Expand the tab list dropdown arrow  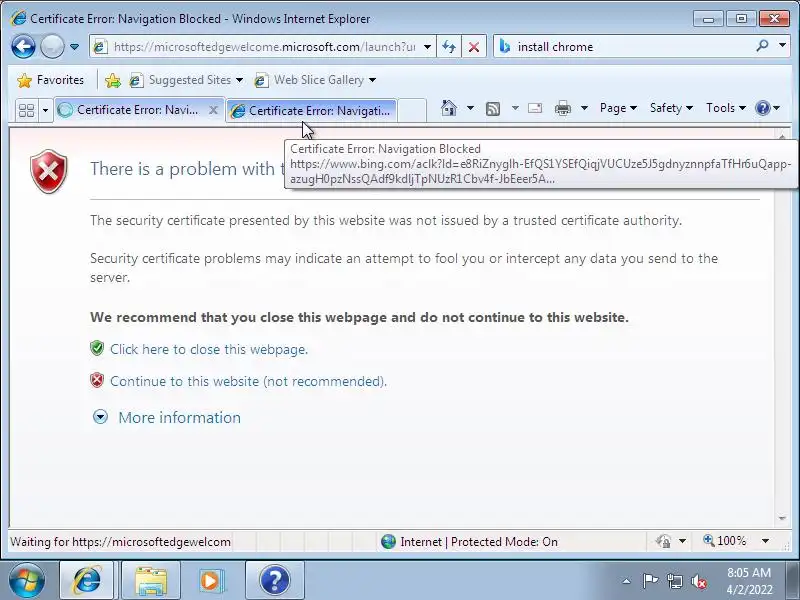(x=45, y=110)
